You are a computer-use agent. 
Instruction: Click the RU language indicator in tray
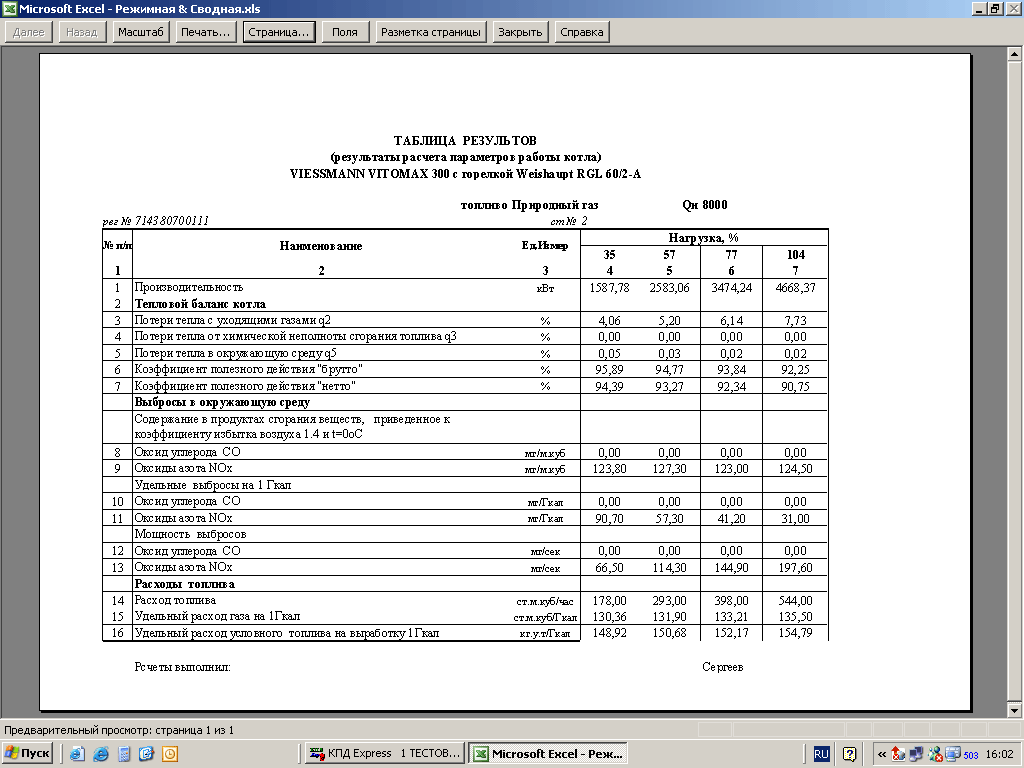[820, 754]
